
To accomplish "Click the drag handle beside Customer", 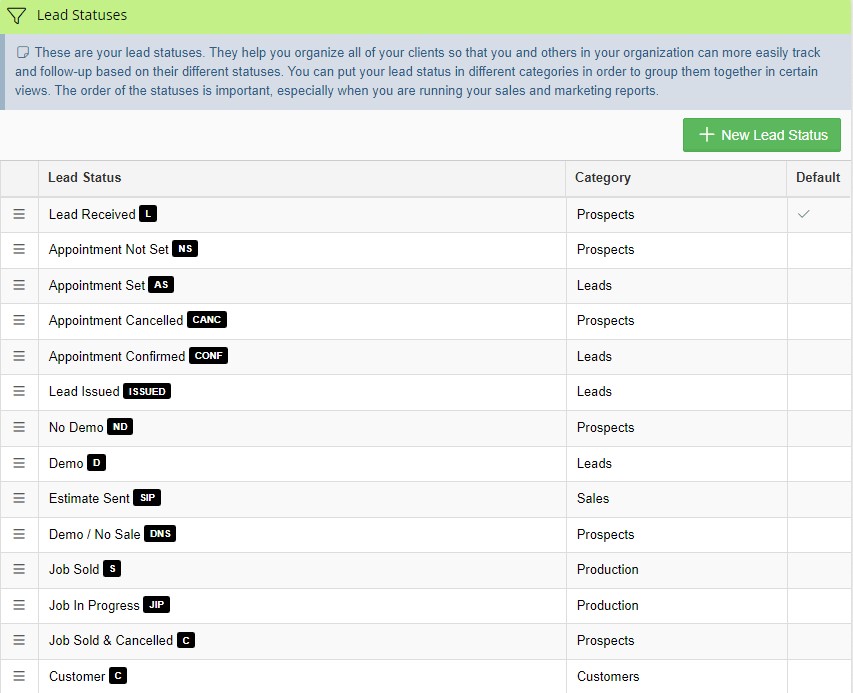I will coord(20,676).
